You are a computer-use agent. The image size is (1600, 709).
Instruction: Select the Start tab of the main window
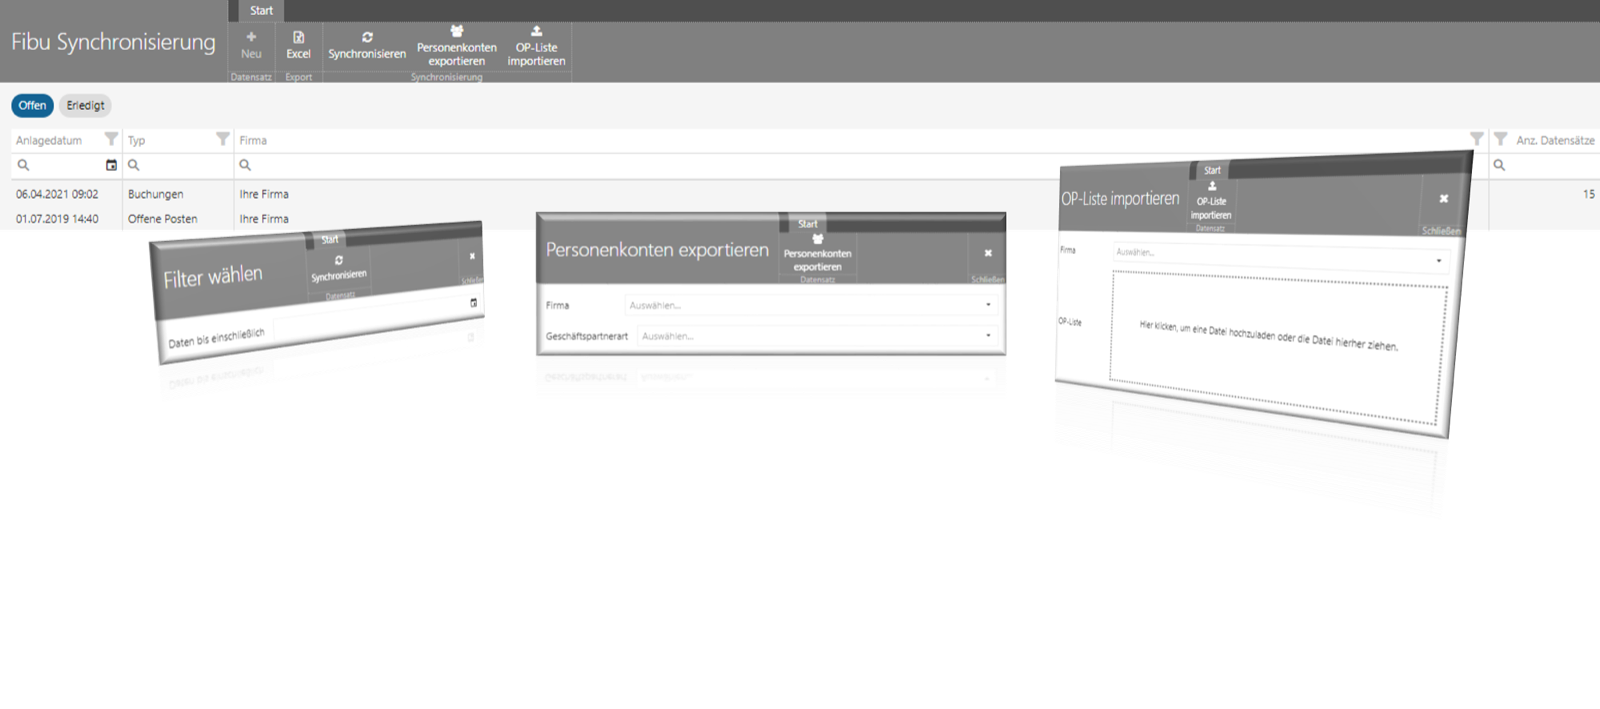coord(261,11)
